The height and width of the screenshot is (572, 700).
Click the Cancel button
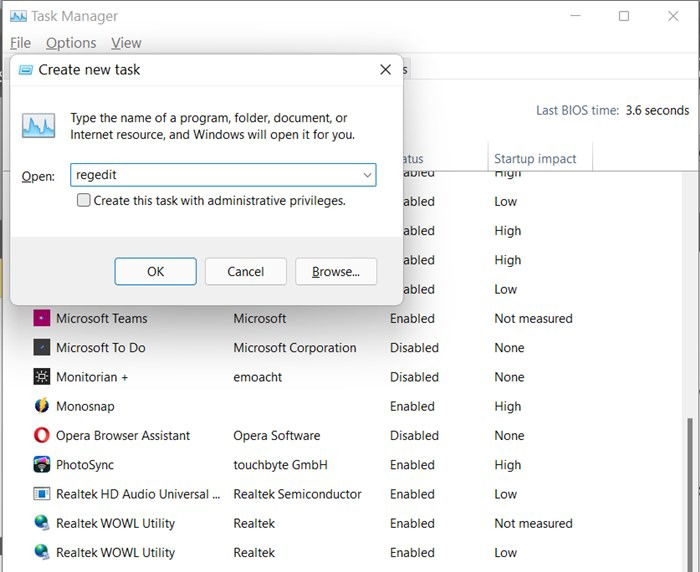point(246,271)
